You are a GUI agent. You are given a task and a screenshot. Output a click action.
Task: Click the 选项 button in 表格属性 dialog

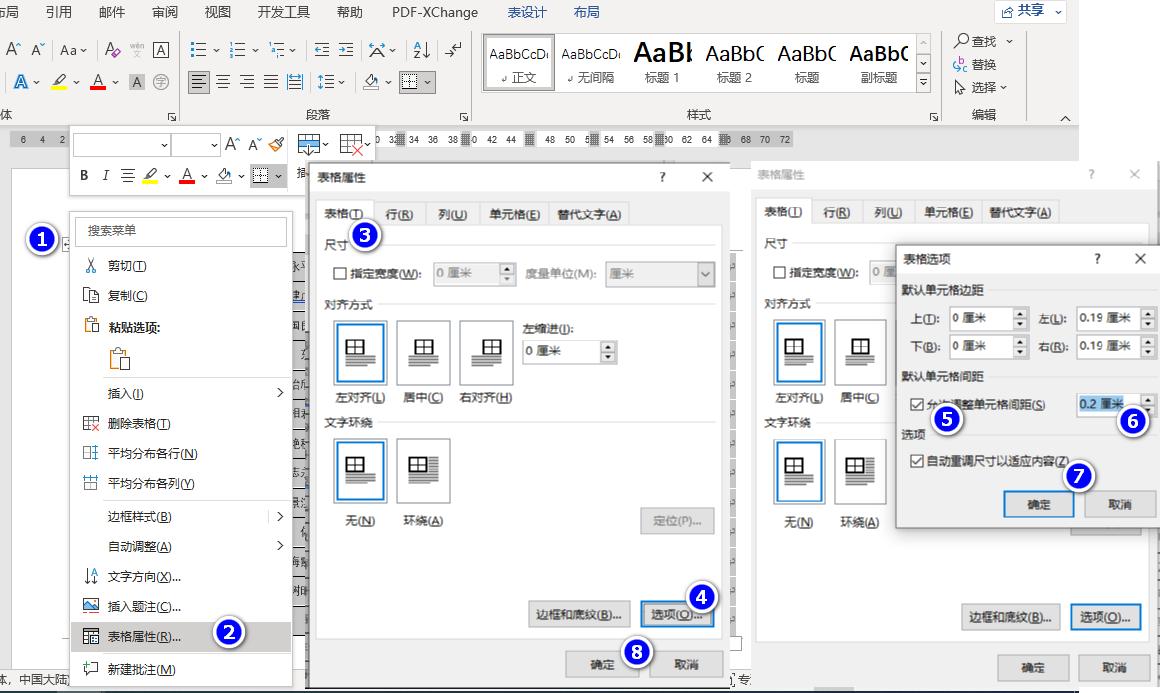676,614
